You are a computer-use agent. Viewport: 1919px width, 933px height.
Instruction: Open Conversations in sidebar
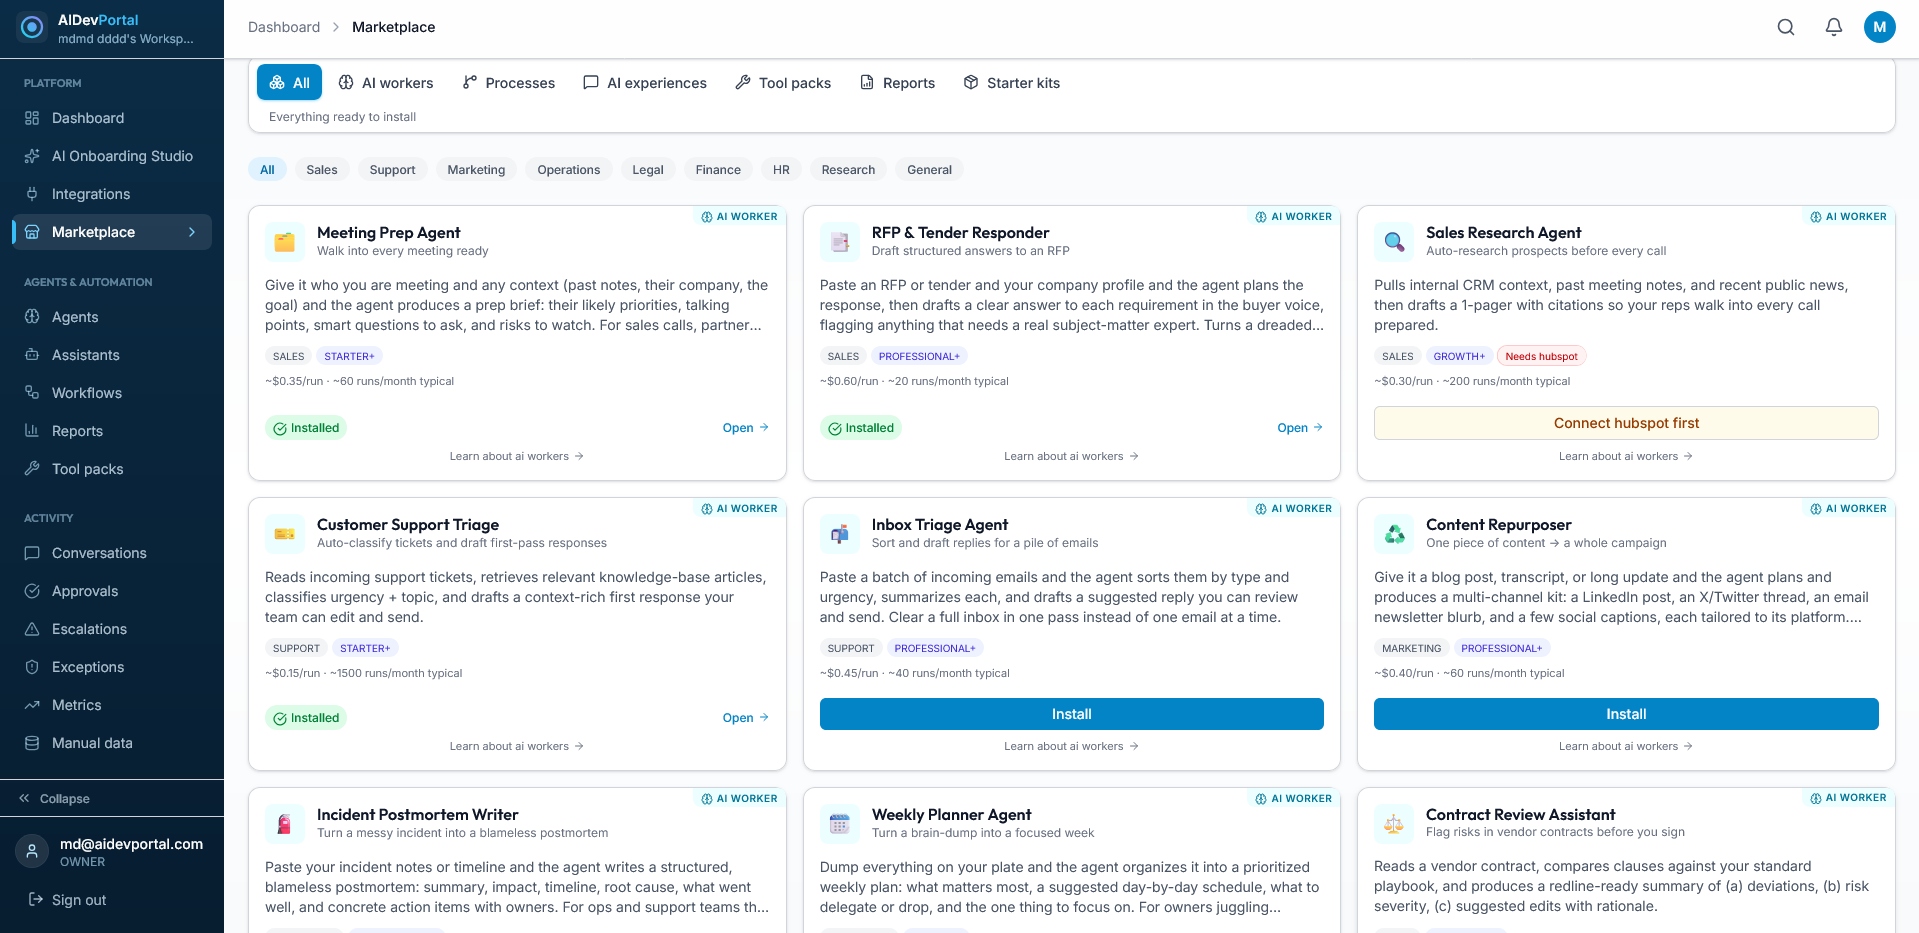click(x=112, y=553)
